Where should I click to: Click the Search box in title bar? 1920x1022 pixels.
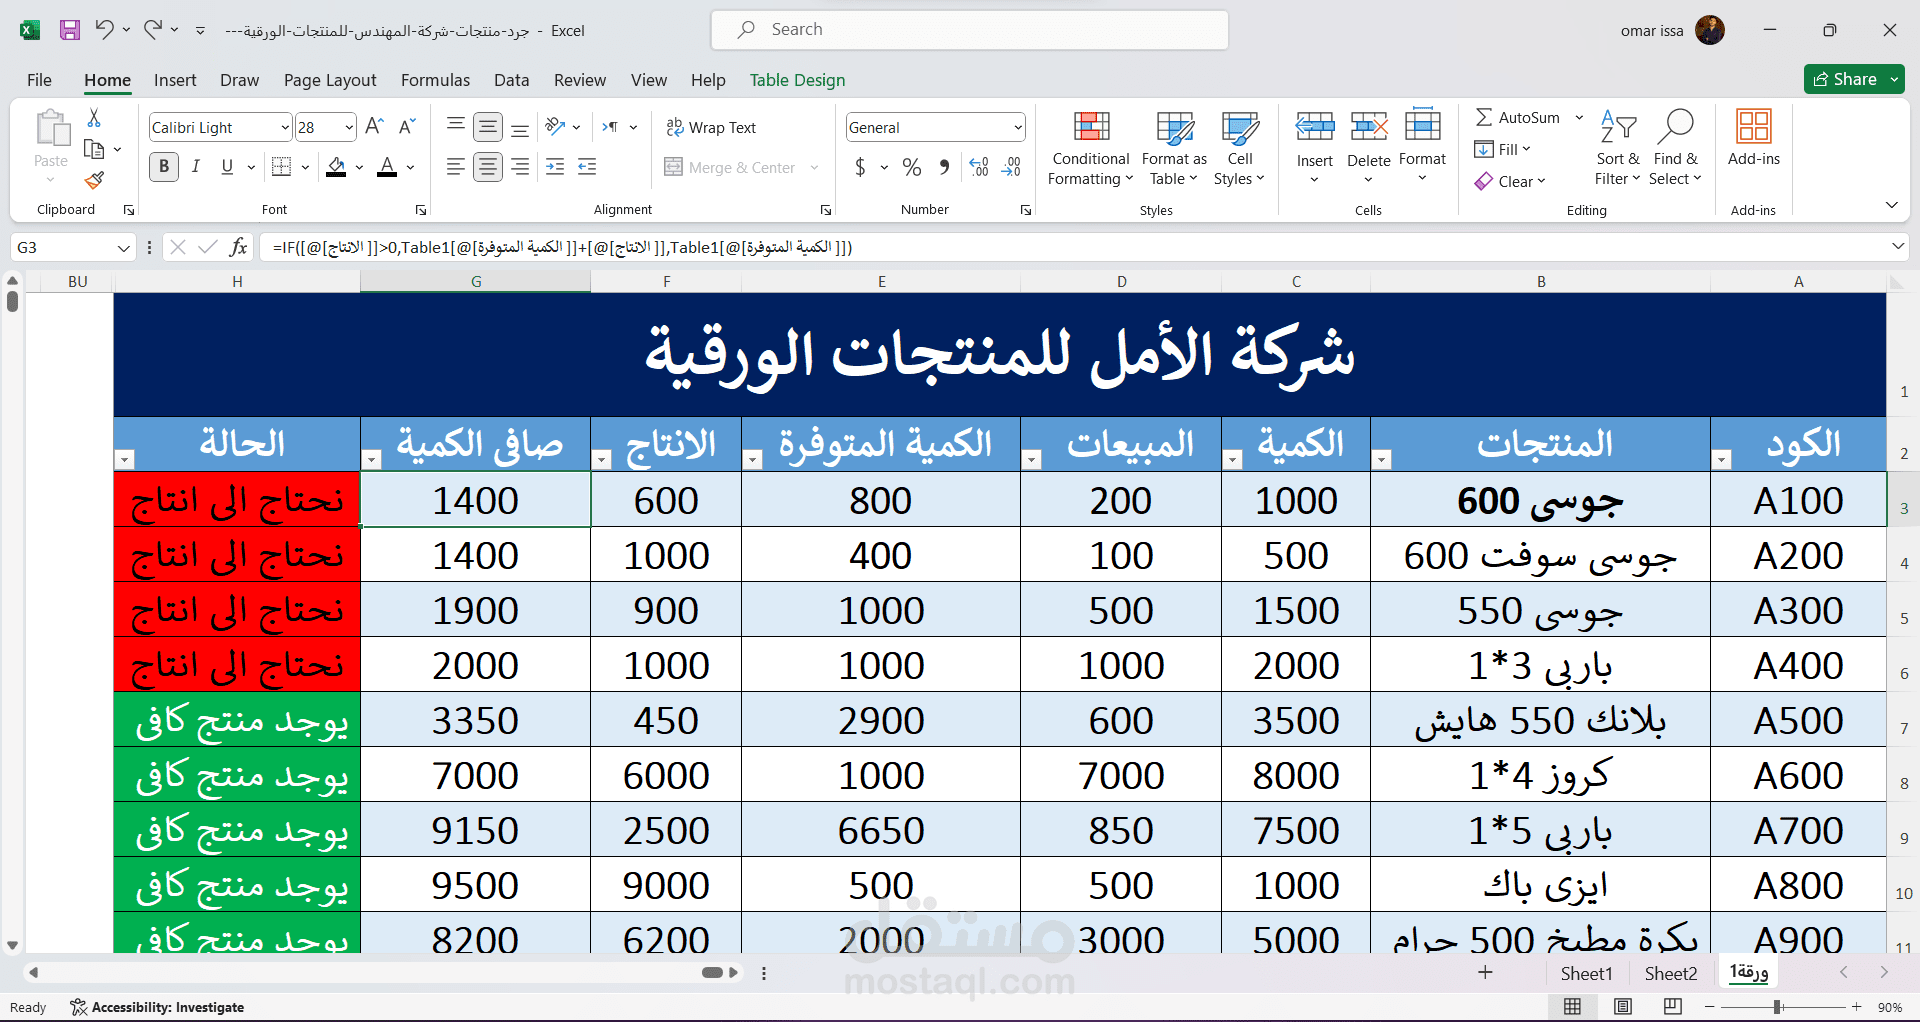pyautogui.click(x=969, y=30)
